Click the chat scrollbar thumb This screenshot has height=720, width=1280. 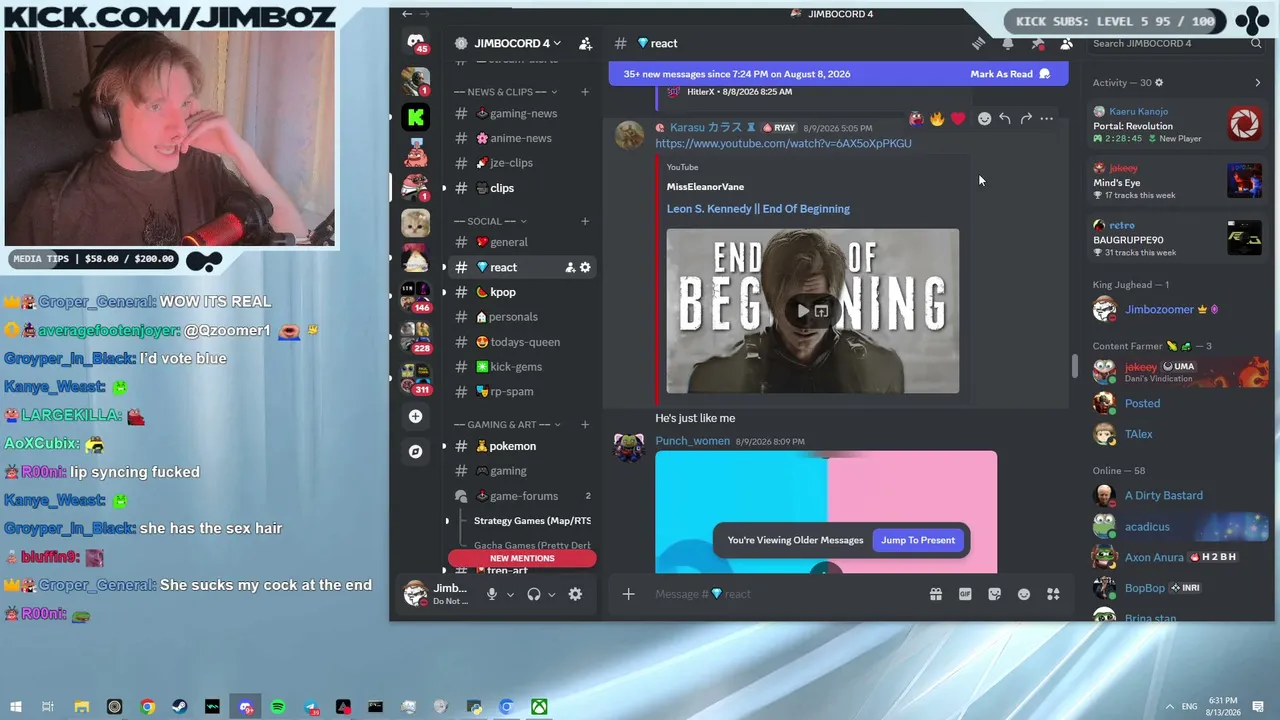(1075, 366)
